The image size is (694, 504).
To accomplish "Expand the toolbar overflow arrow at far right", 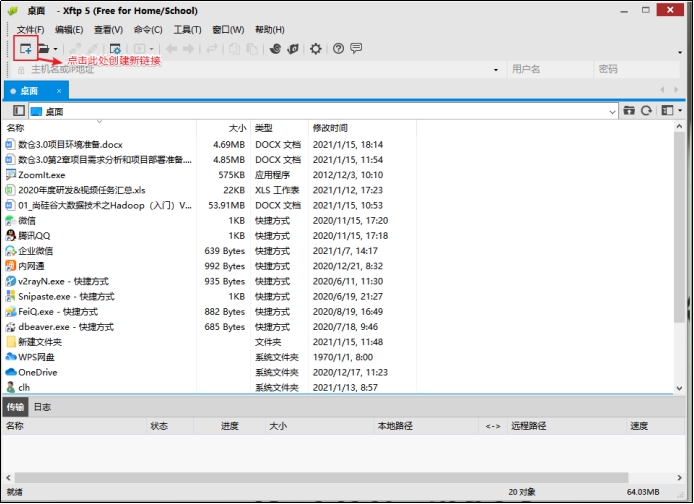I will [680, 53].
